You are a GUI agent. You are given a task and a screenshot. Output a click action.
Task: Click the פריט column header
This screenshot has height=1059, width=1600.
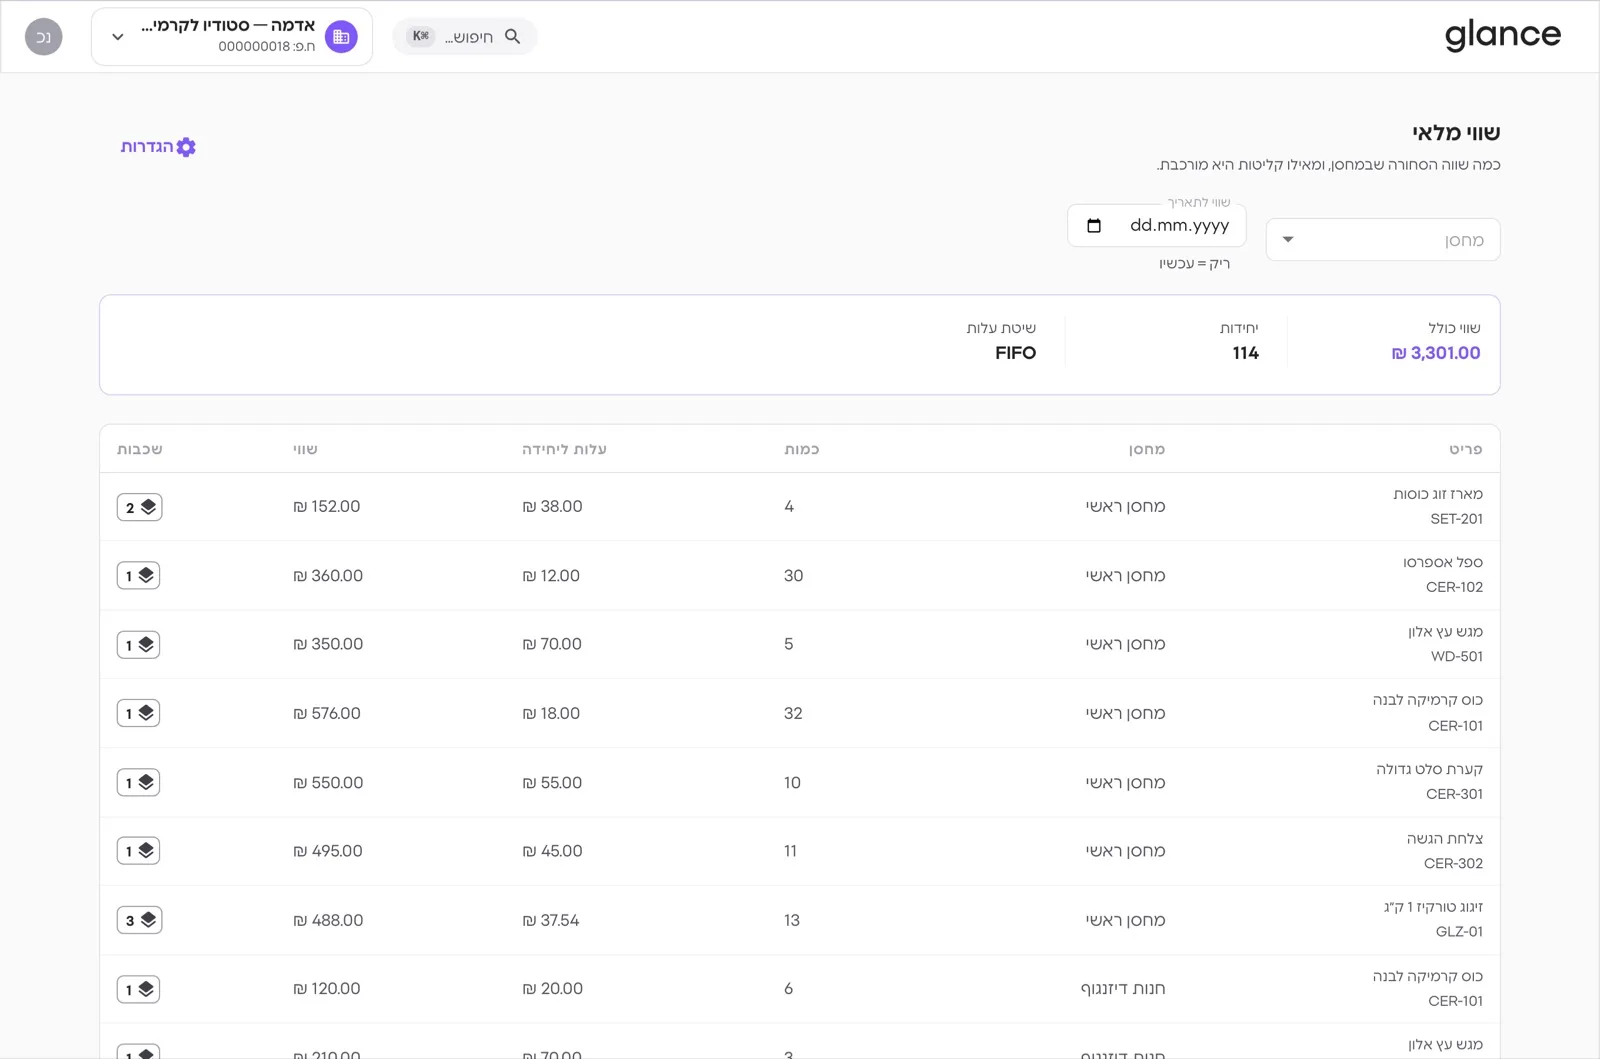click(x=1466, y=449)
